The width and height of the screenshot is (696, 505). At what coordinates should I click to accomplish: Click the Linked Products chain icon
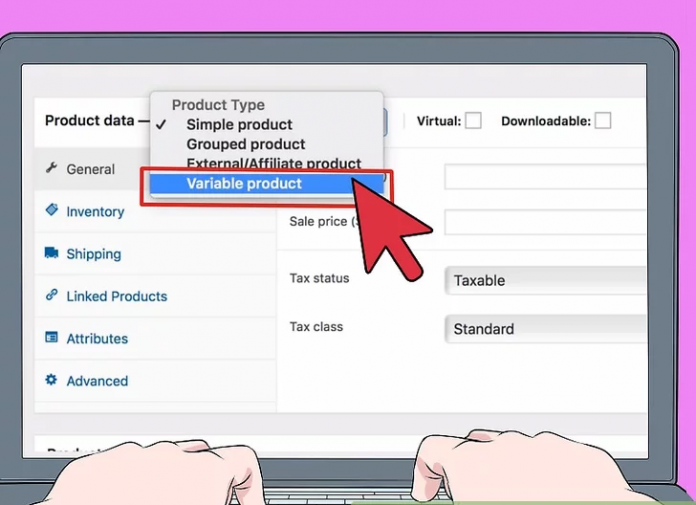click(x=51, y=296)
